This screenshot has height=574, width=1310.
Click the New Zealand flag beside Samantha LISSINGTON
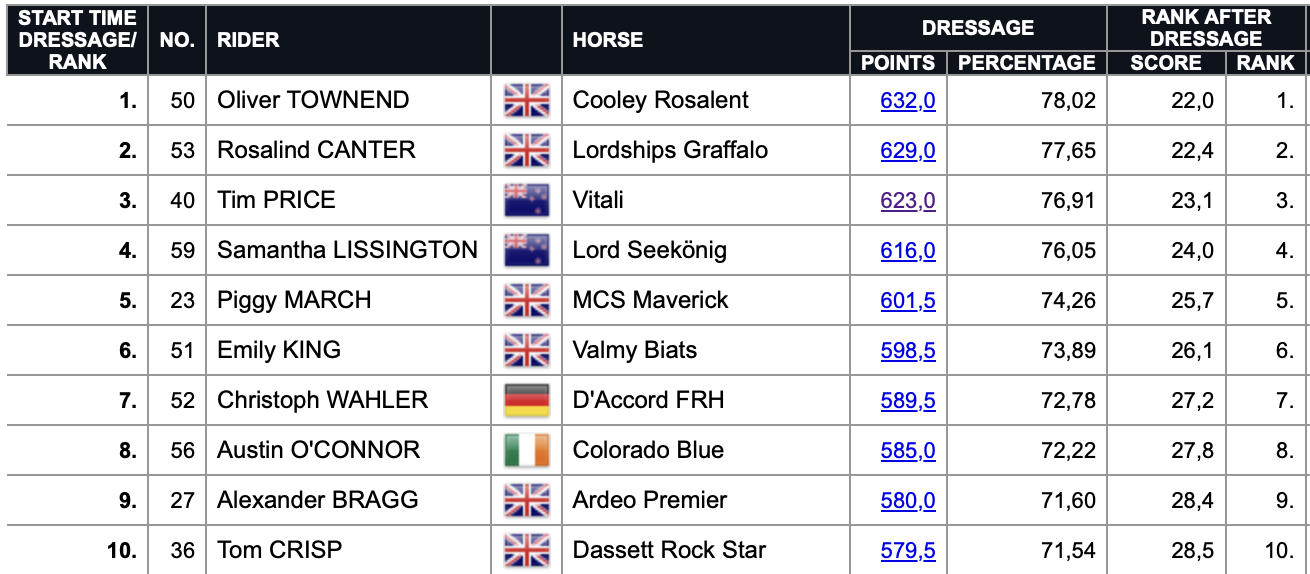[527, 250]
